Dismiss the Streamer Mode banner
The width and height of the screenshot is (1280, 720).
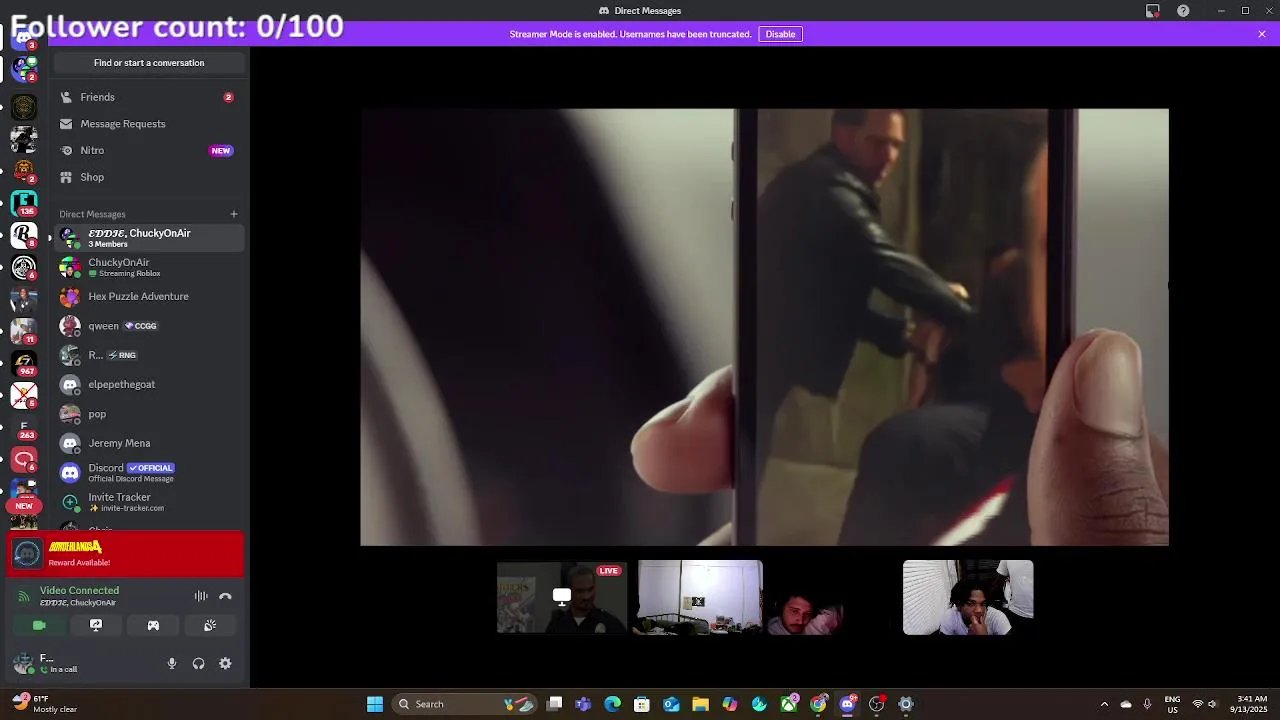1262,34
